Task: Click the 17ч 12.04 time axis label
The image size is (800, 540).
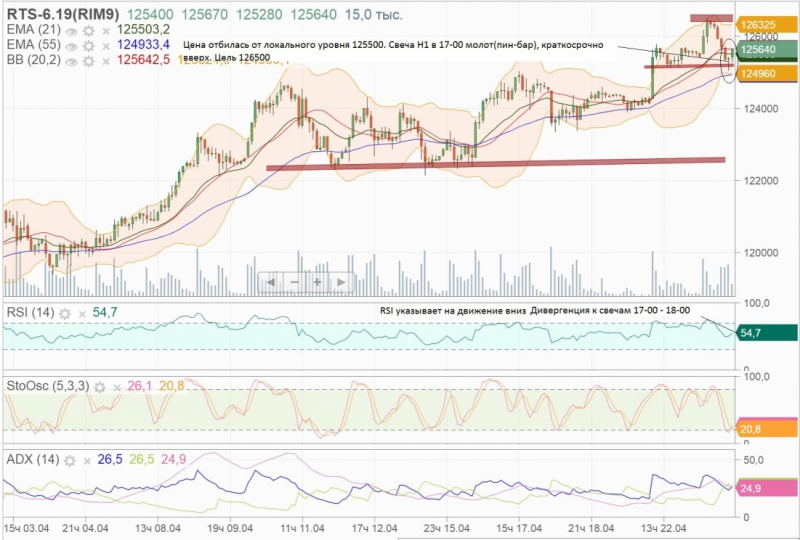Action: click(x=374, y=528)
